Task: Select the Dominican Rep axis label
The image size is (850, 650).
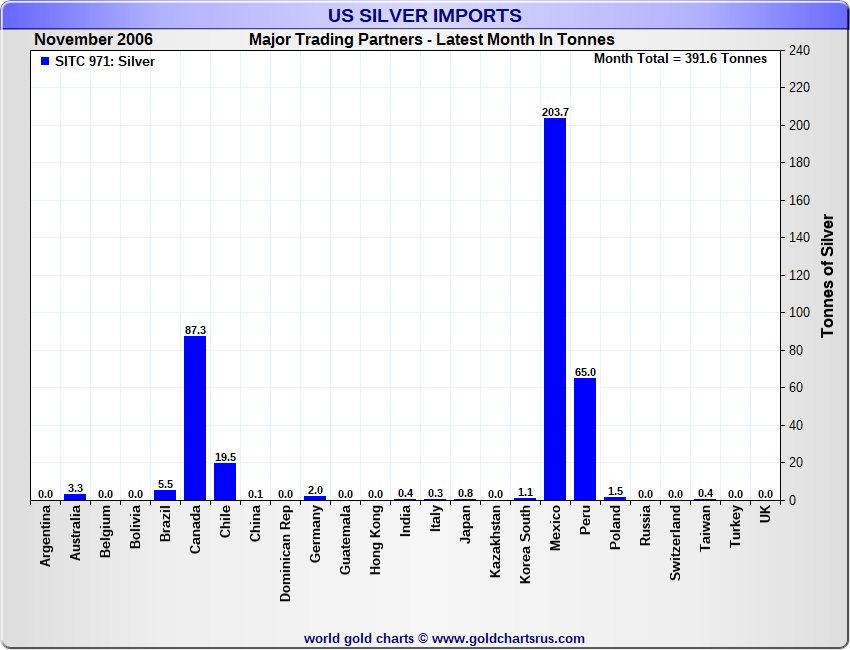Action: point(286,552)
